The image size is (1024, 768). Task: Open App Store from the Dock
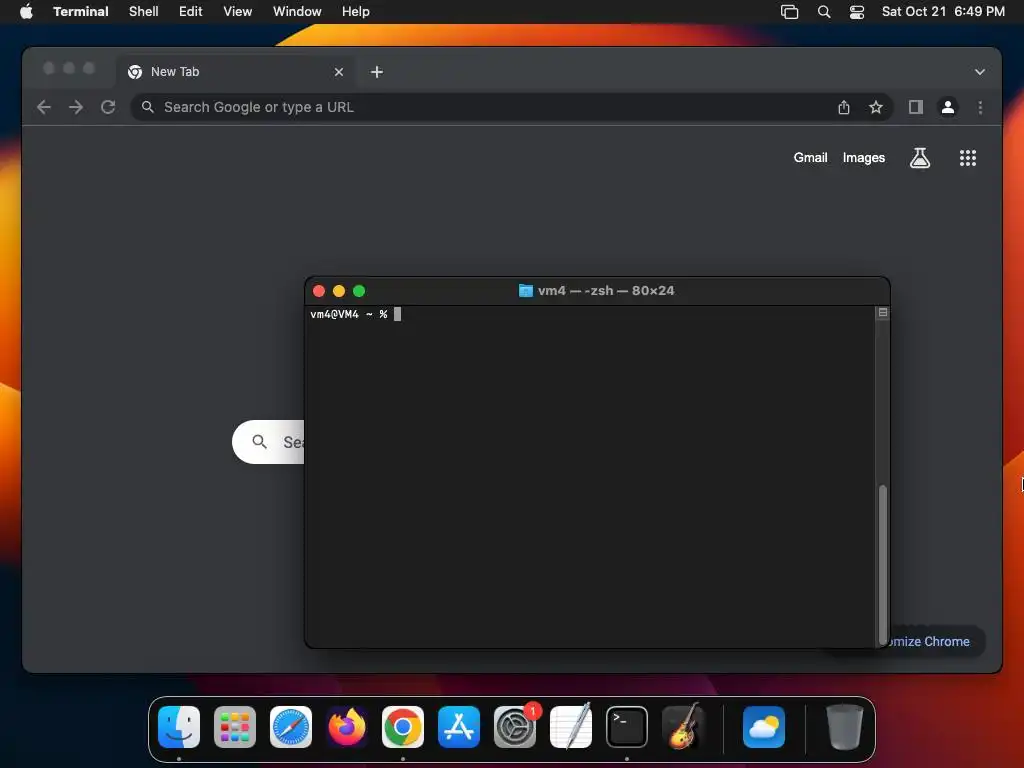point(459,727)
